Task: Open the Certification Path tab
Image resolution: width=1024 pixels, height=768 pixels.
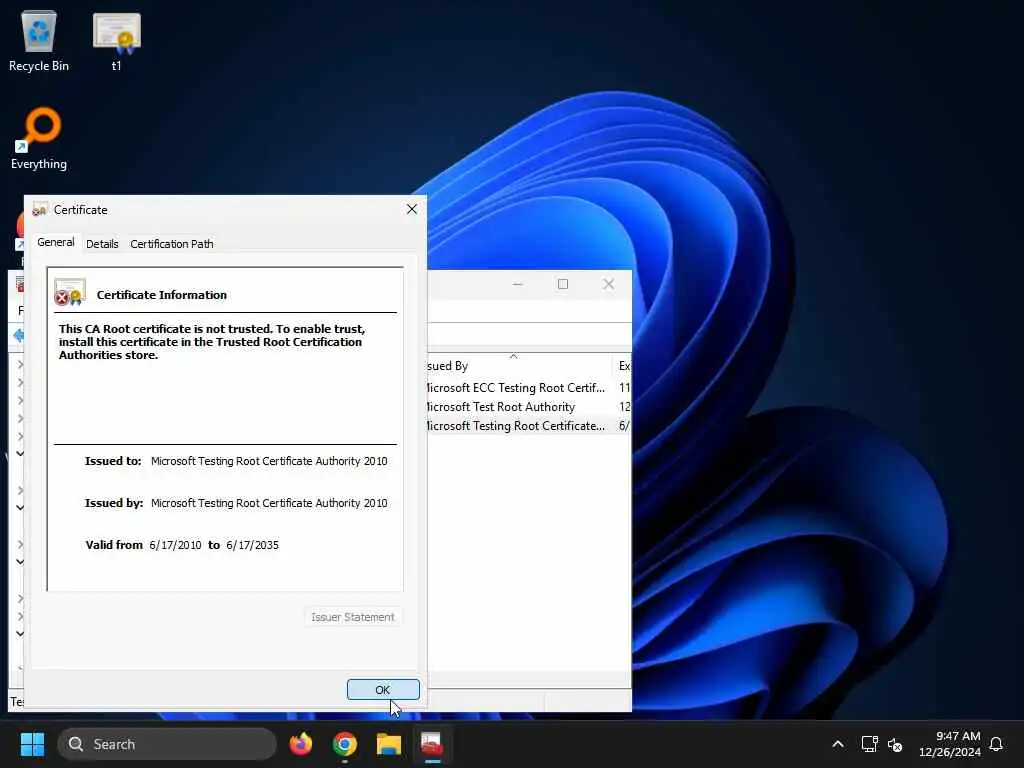Action: [172, 244]
